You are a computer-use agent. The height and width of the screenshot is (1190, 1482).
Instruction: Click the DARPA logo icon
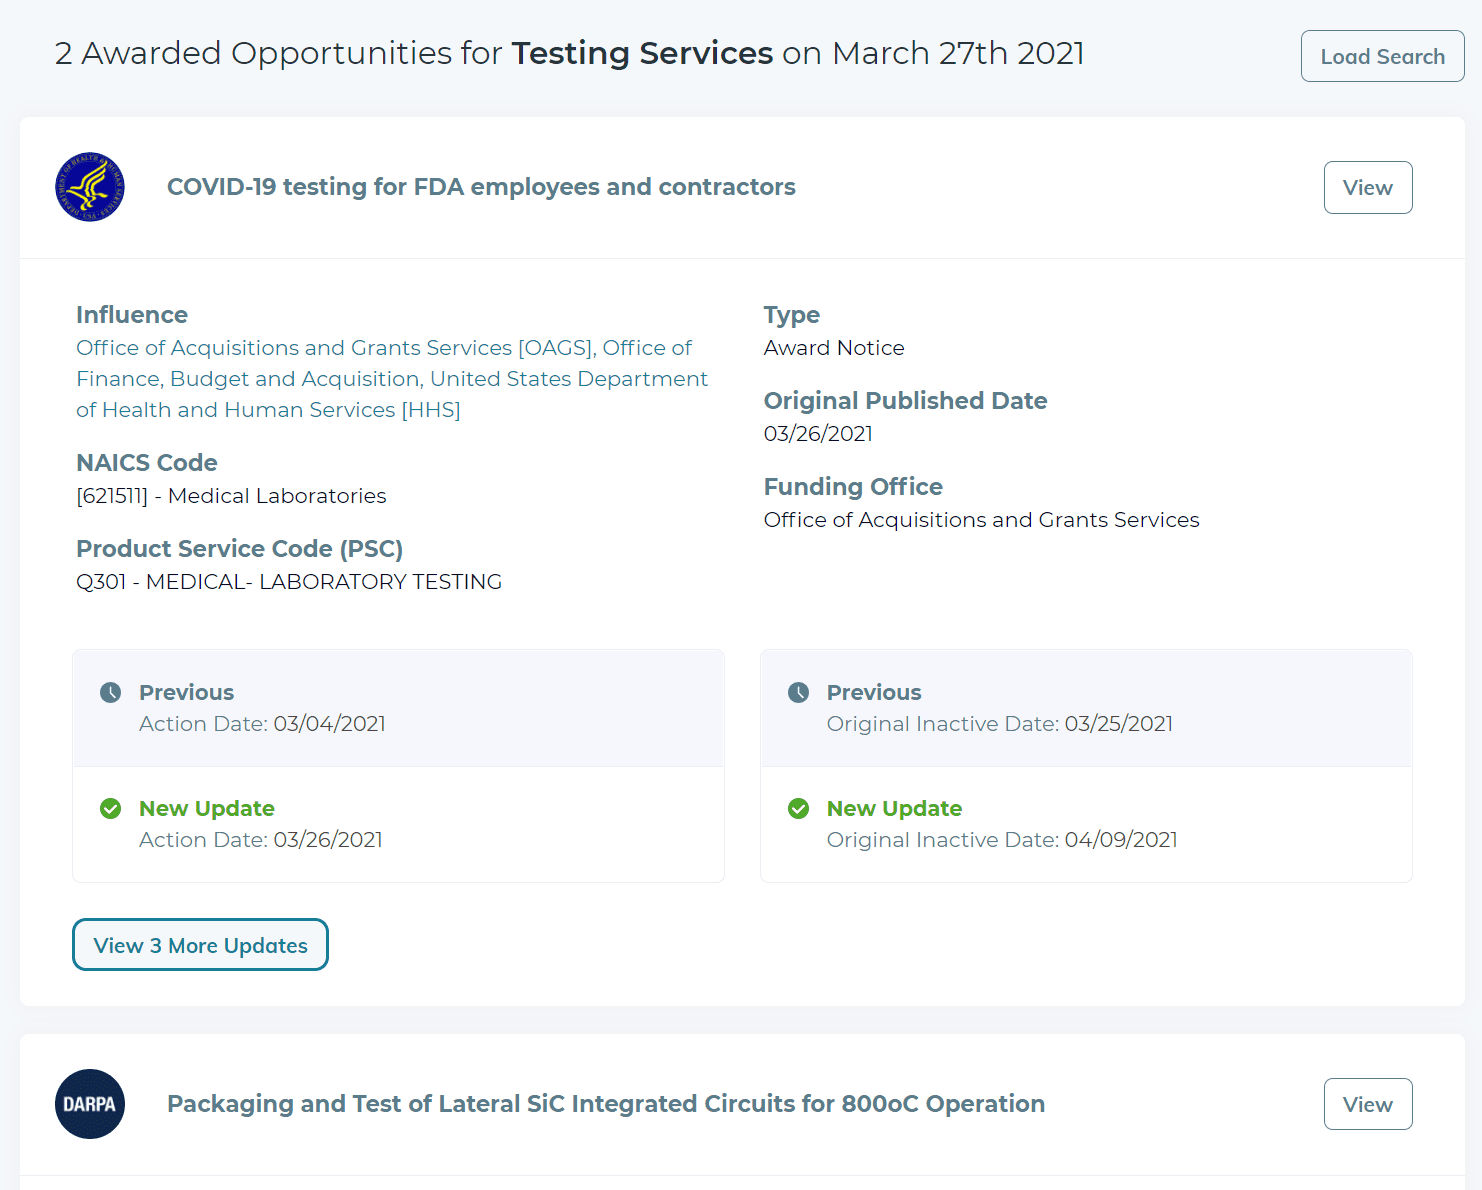90,1104
